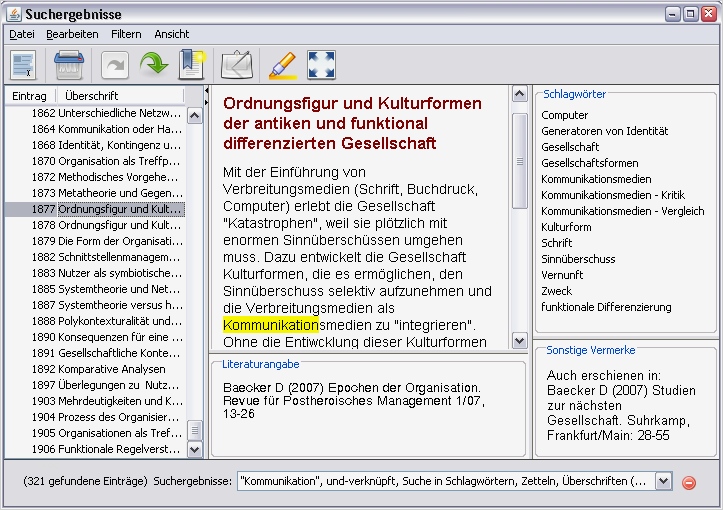Screen dimensions: 723x510
Task: Select highlighted entry 1877 Ordnungsfigur
Action: click(x=95, y=209)
